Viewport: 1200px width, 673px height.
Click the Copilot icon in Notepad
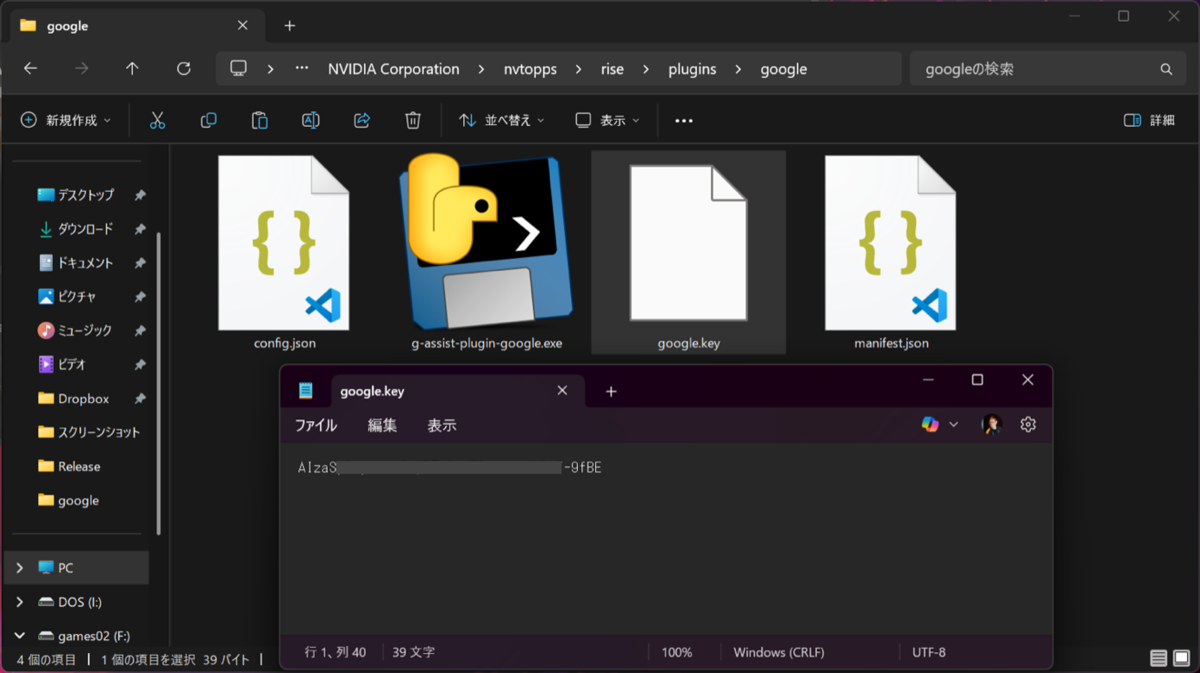click(x=930, y=424)
